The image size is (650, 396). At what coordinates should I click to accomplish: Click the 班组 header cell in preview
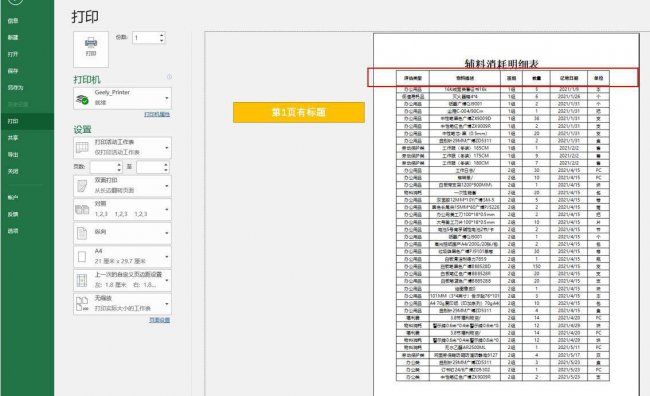pos(512,78)
